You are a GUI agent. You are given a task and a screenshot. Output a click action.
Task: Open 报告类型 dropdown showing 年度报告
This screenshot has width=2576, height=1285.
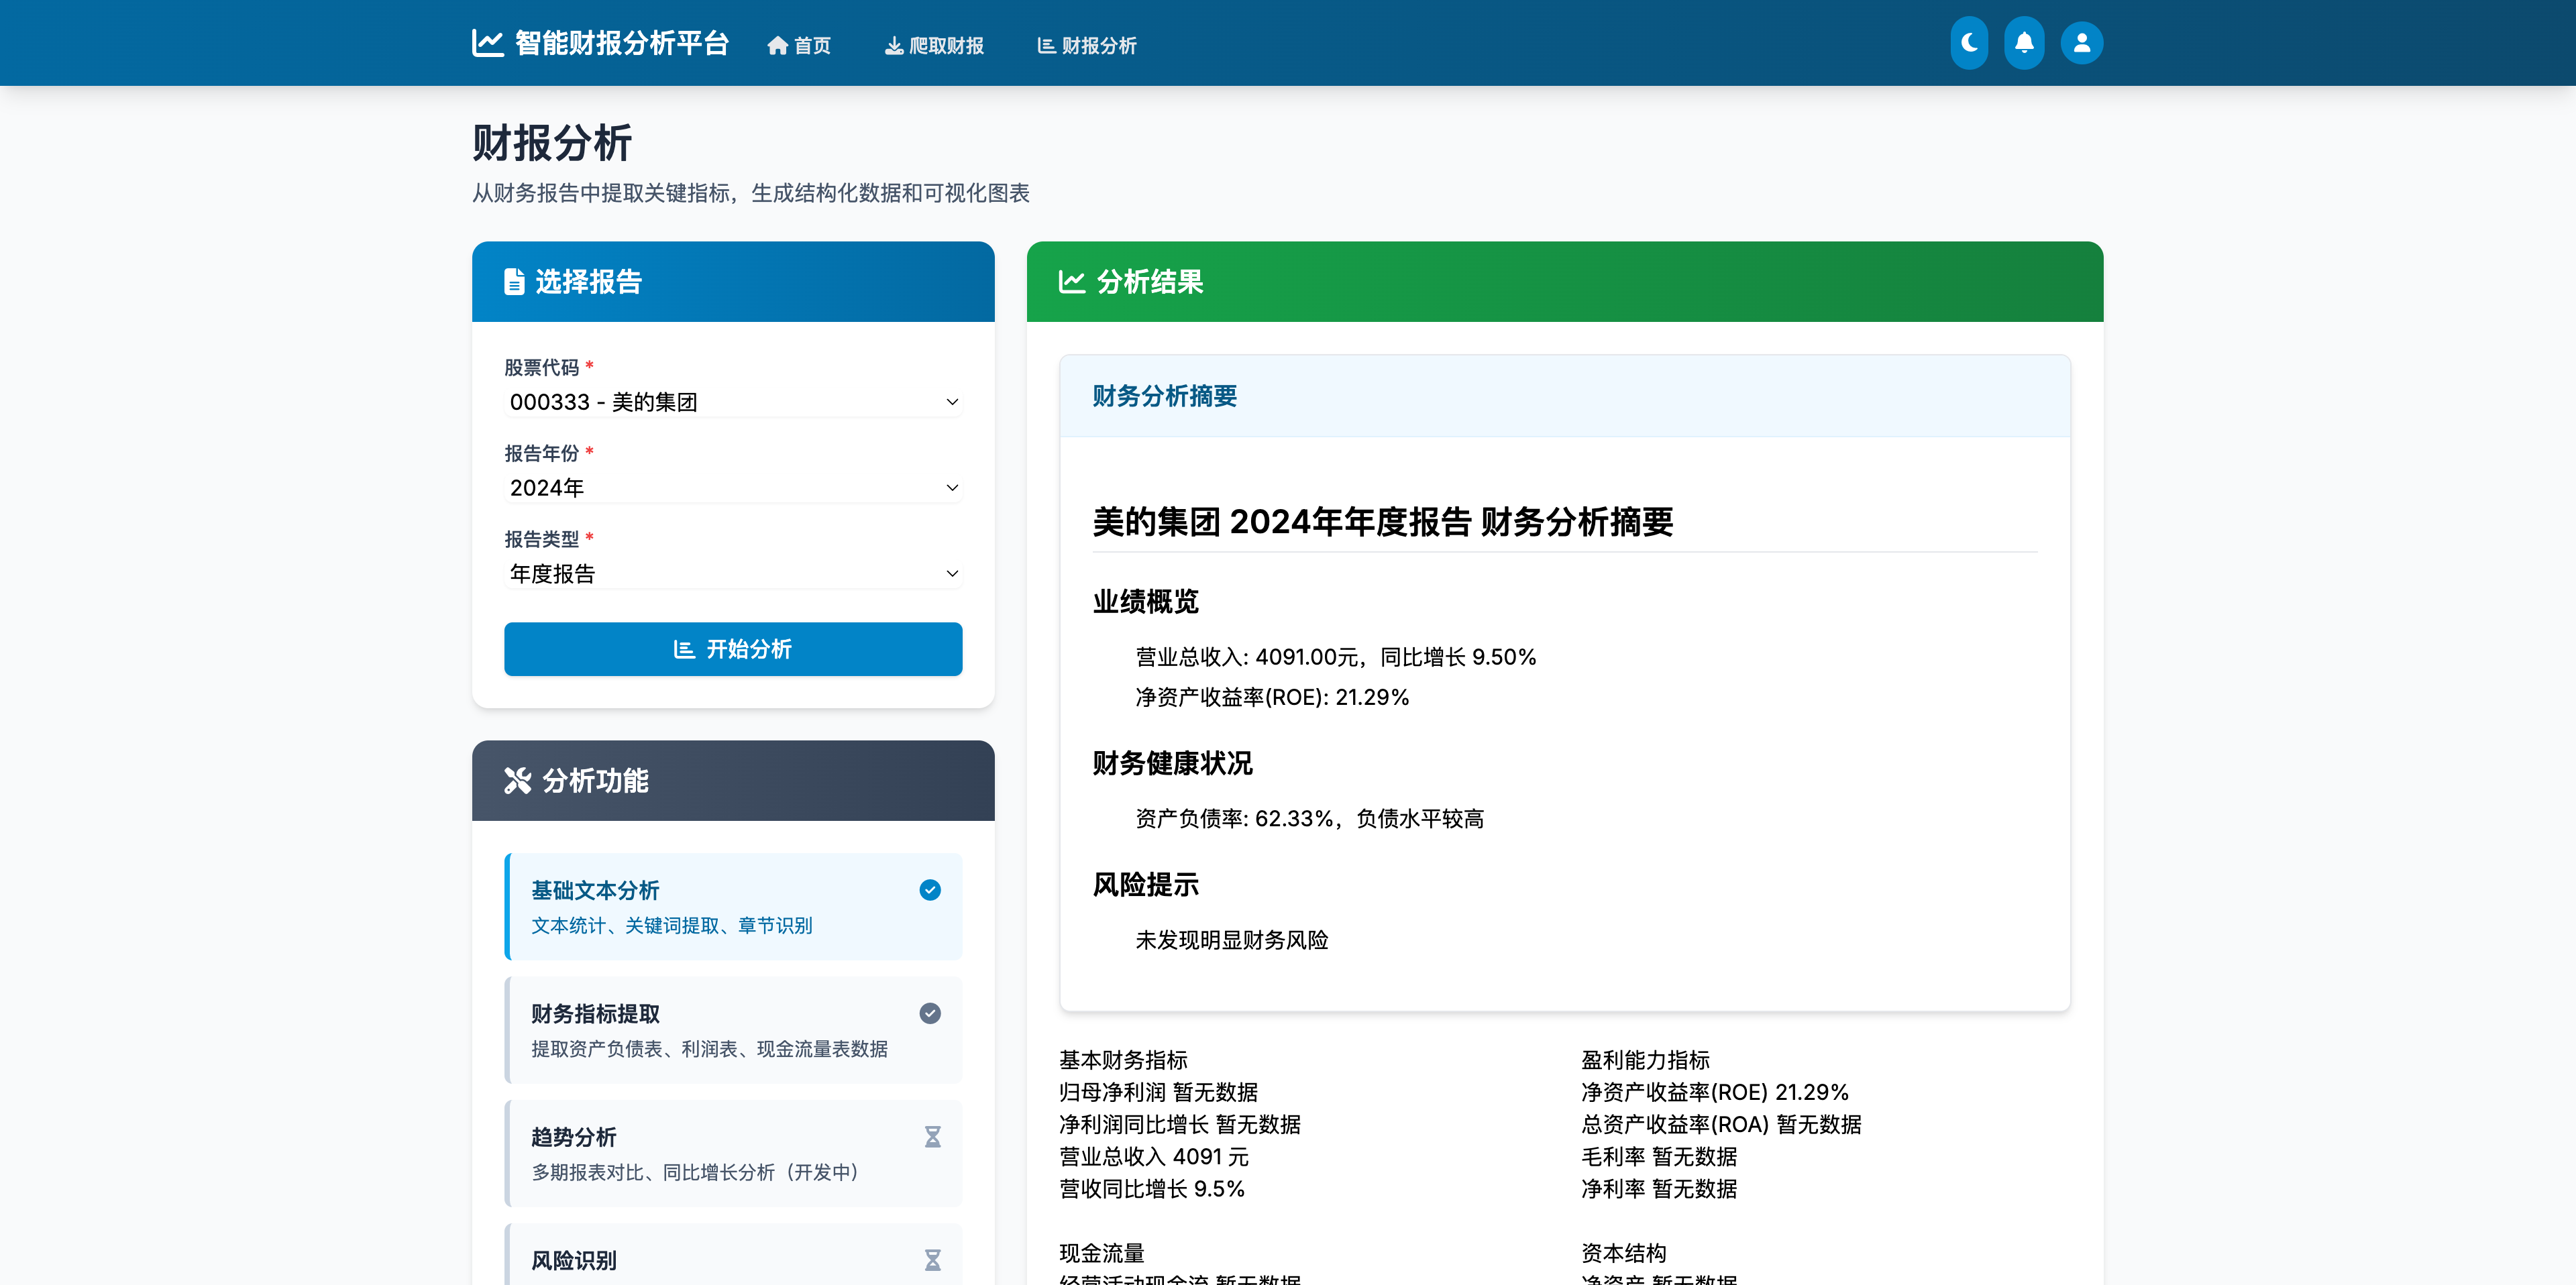pyautogui.click(x=733, y=574)
